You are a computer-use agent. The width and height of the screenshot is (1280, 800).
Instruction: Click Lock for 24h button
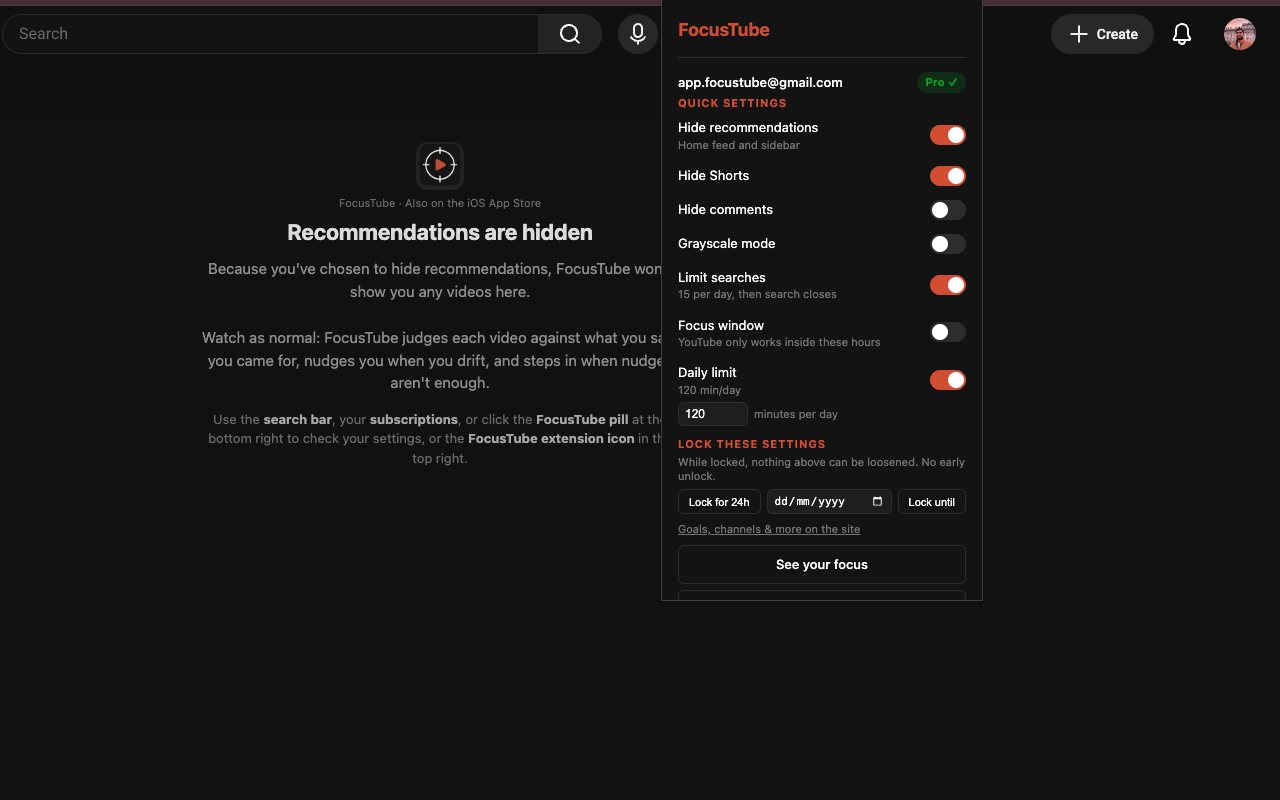[719, 502]
